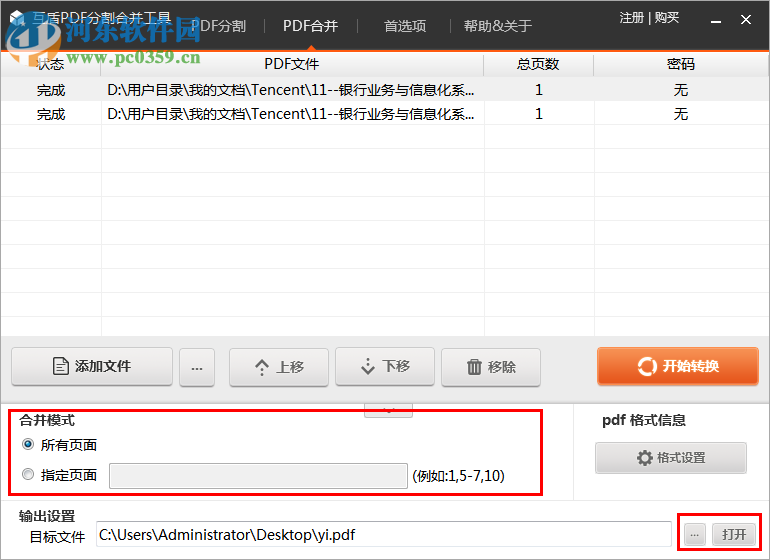Select the first PDF file row path
This screenshot has width=770, height=560.
291,90
